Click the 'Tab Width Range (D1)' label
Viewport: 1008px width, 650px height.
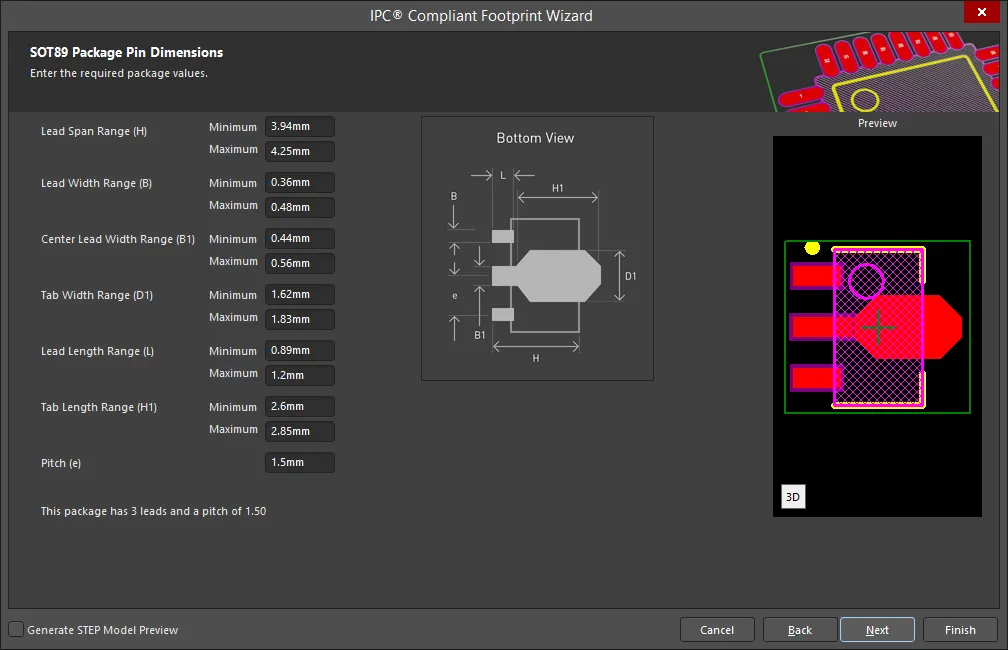click(96, 295)
